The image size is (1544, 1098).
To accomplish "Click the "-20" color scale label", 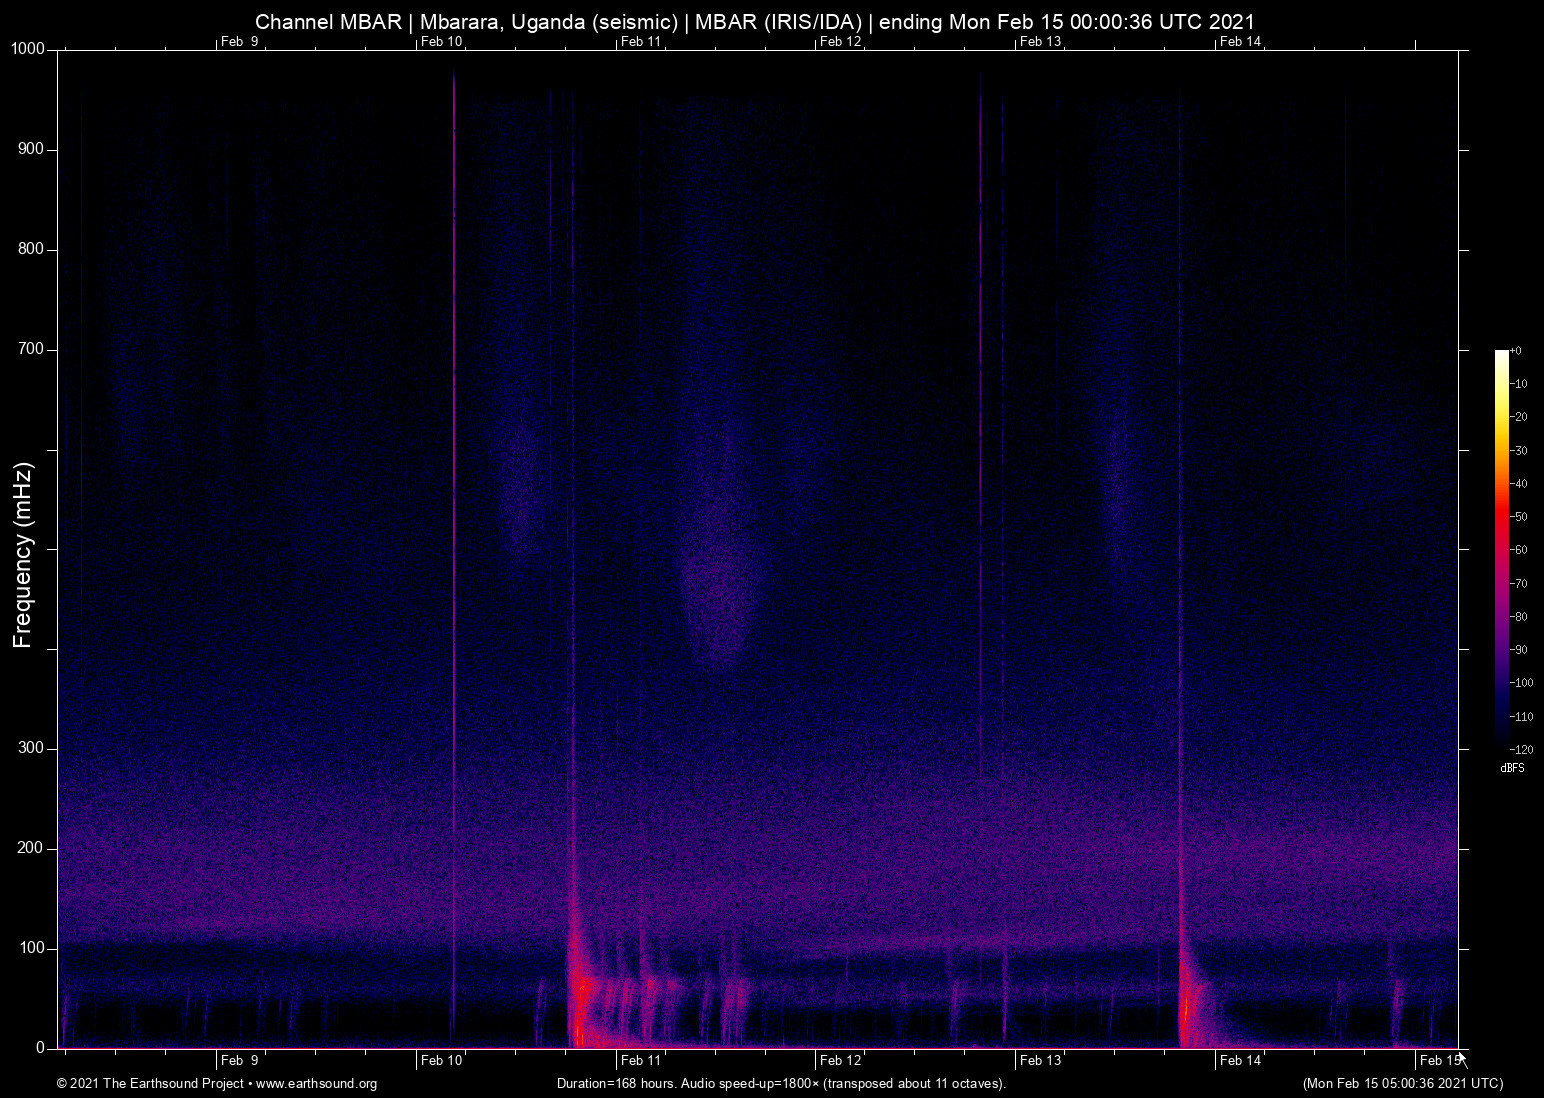I will (x=1519, y=417).
